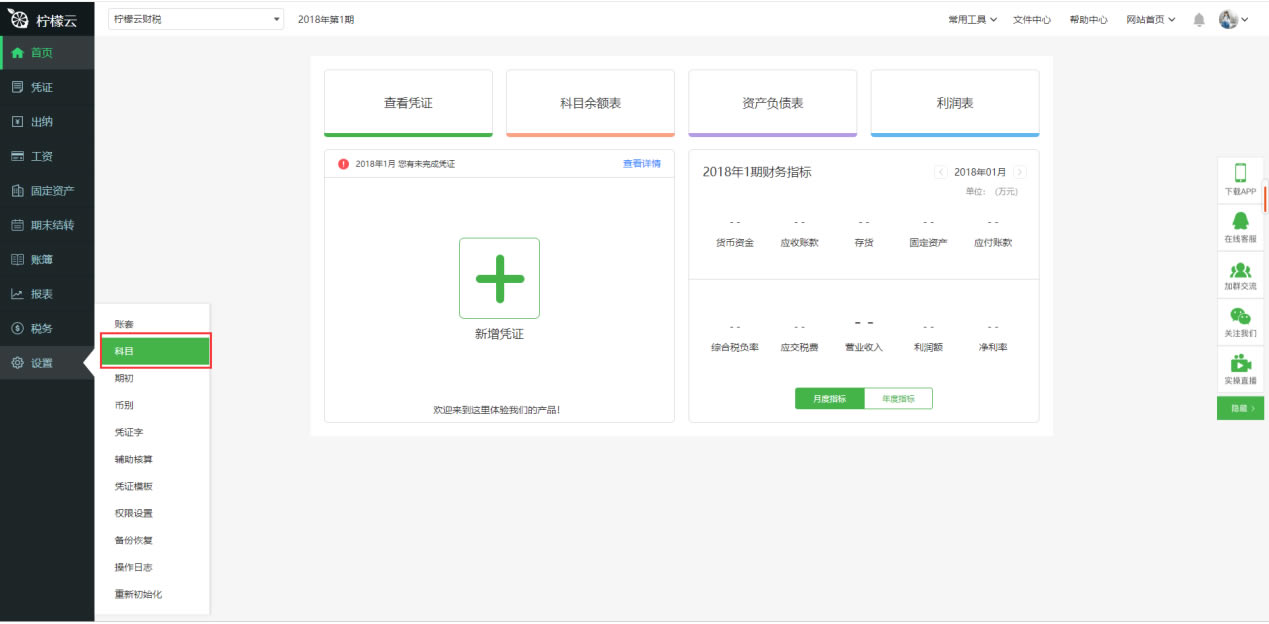Click the 查看详情 link for unfinished vouchers

point(641,162)
